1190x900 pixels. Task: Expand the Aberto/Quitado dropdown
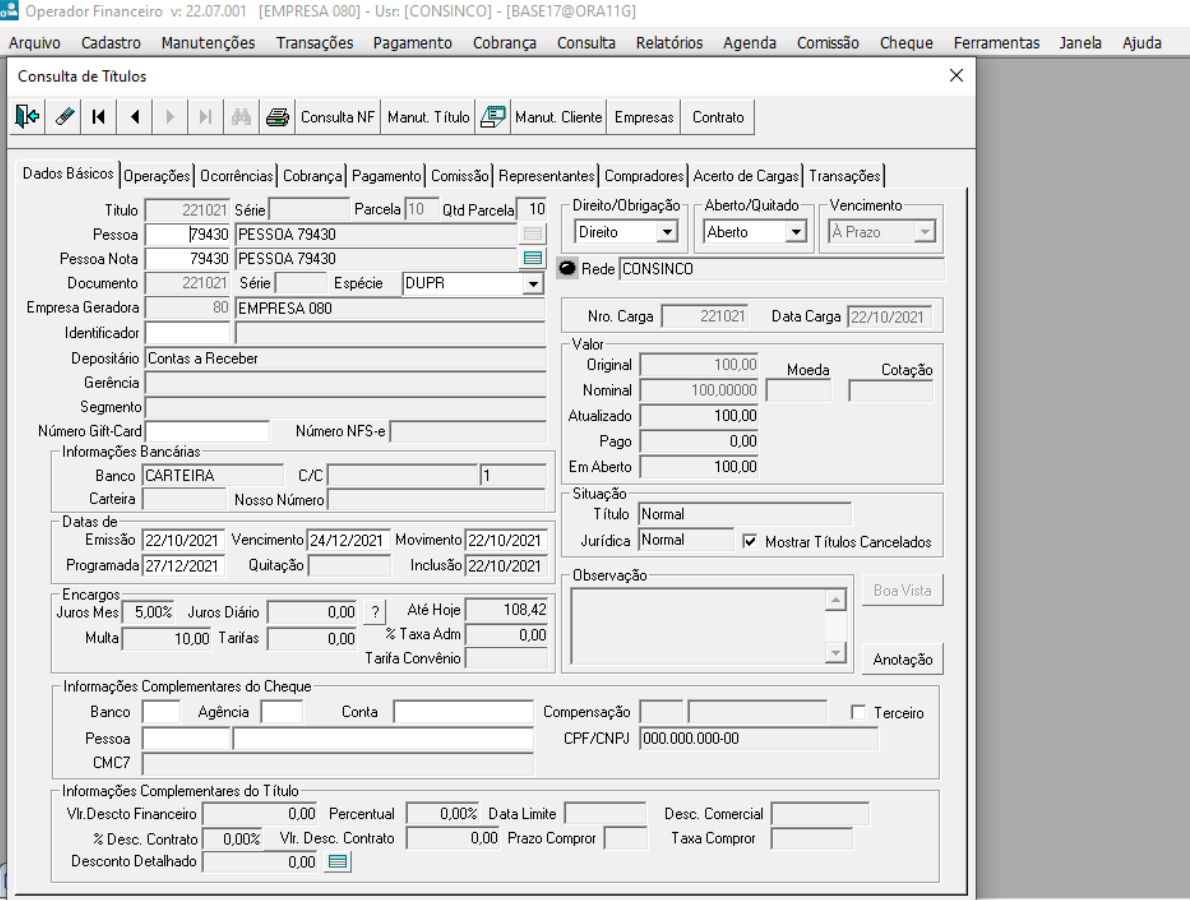click(796, 232)
